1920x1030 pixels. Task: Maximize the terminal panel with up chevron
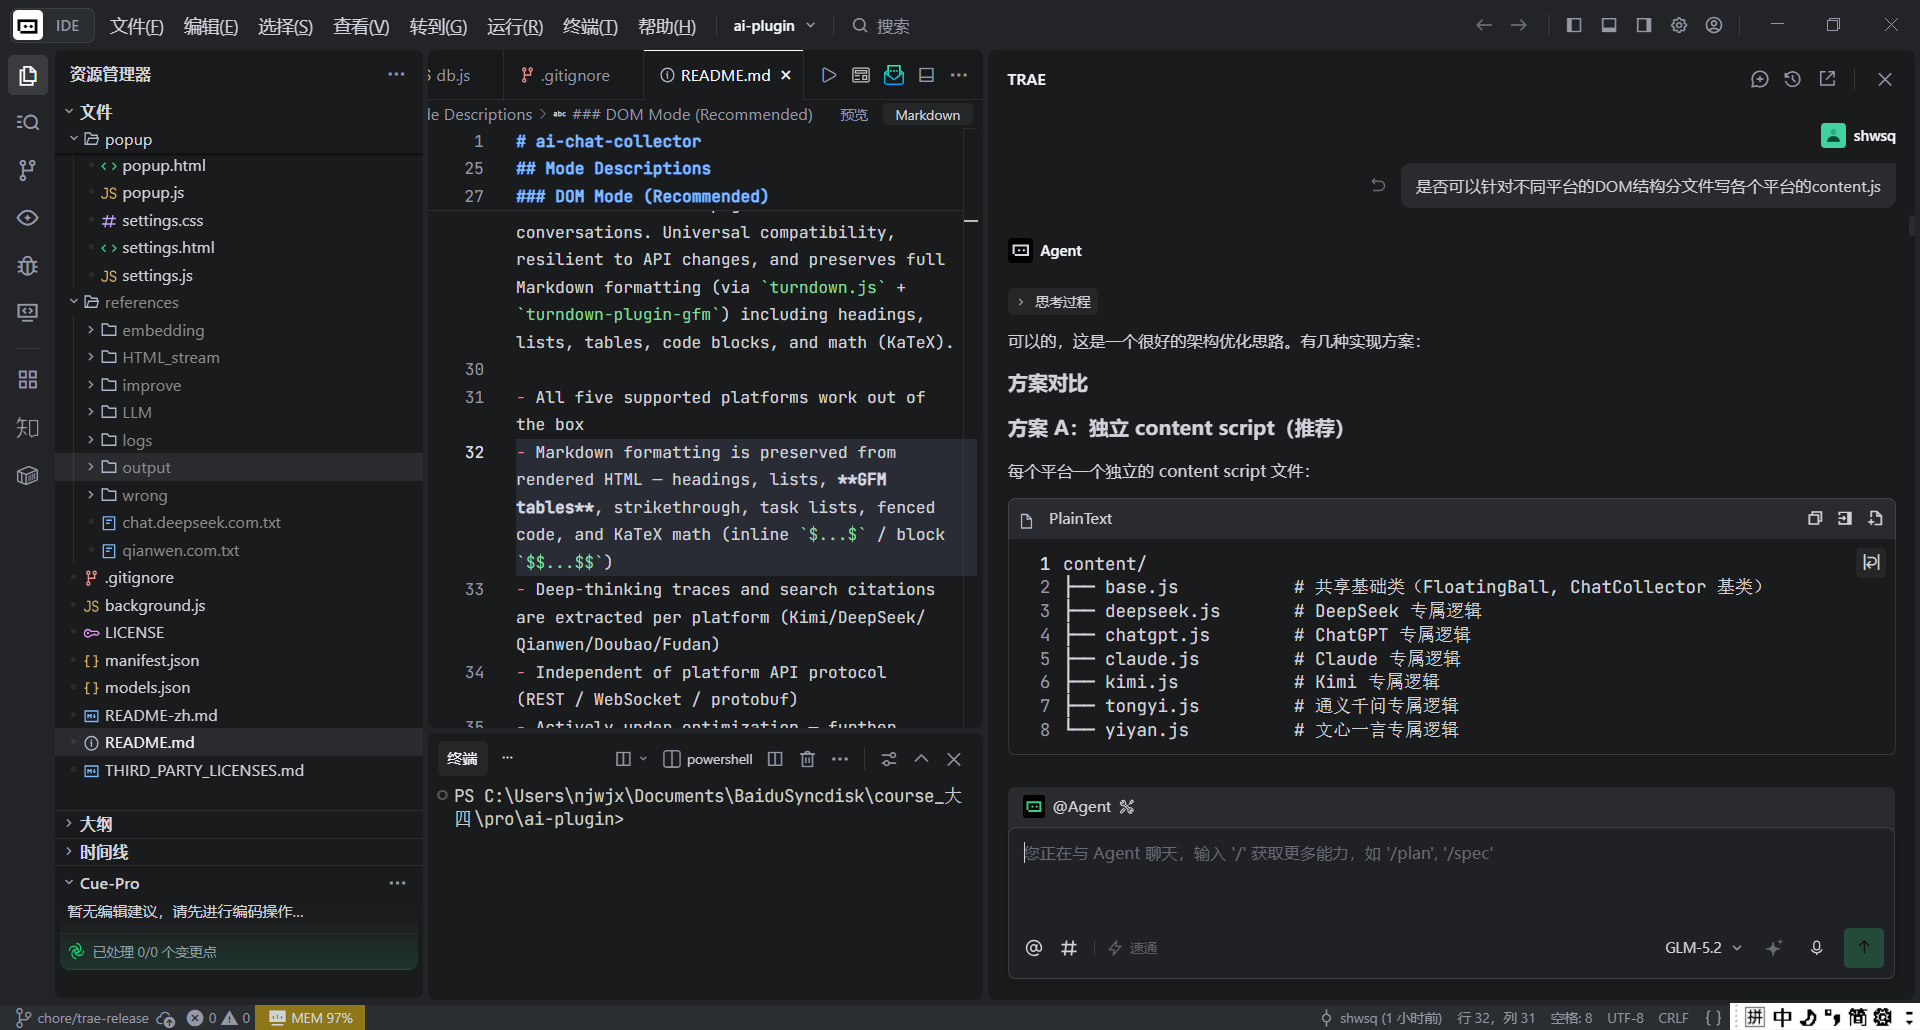921,759
